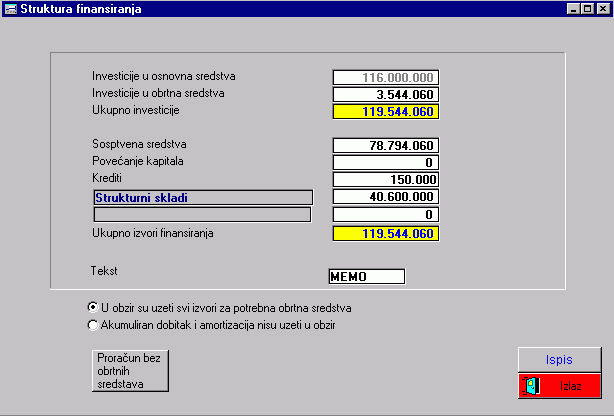Click the window system menu icon
The image size is (614, 416).
pyautogui.click(x=10, y=9)
